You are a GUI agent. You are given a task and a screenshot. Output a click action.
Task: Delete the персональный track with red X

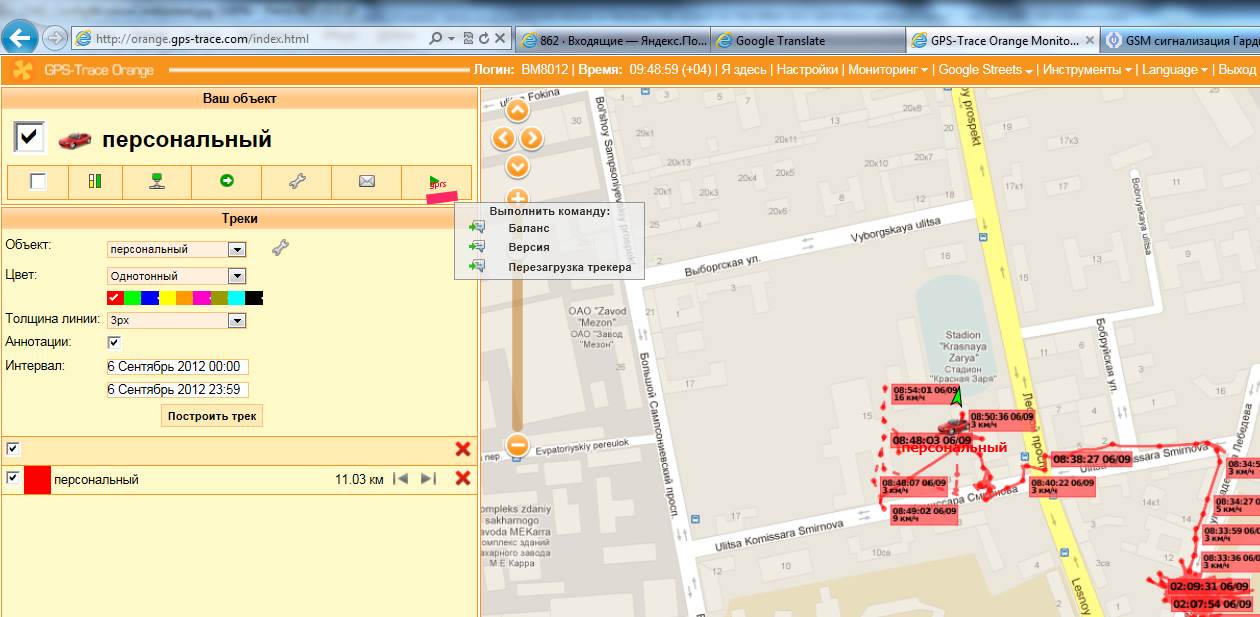click(x=463, y=478)
